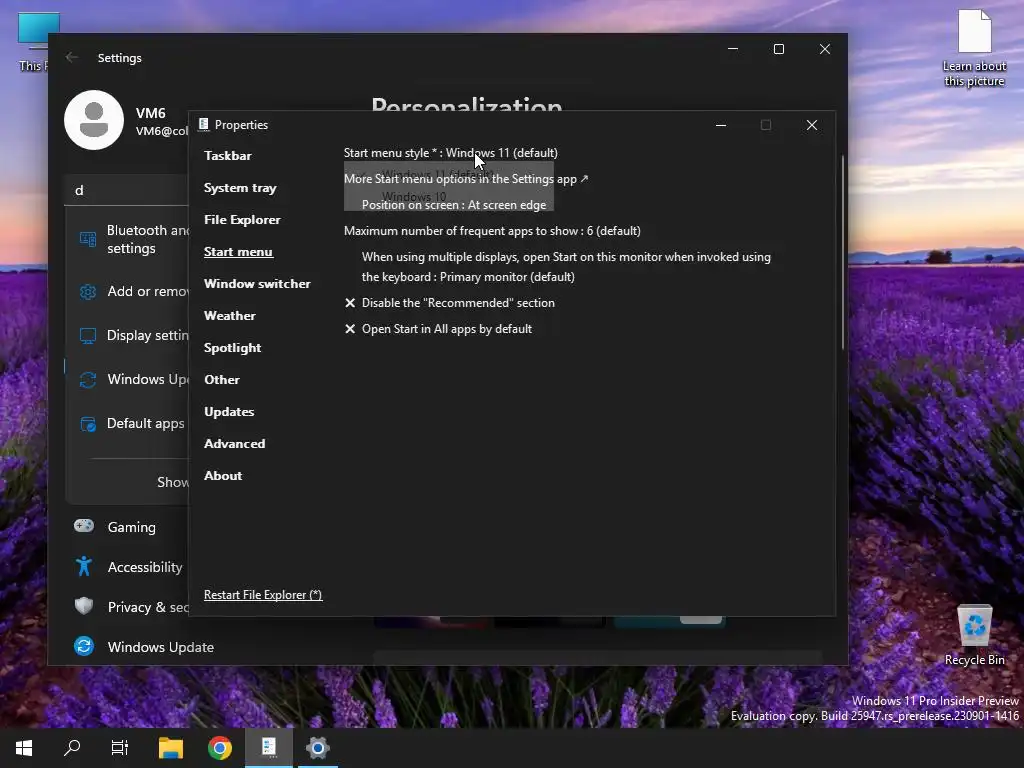Image resolution: width=1024 pixels, height=768 pixels.
Task: Click Restart File Explorer link
Action: [x=263, y=594]
